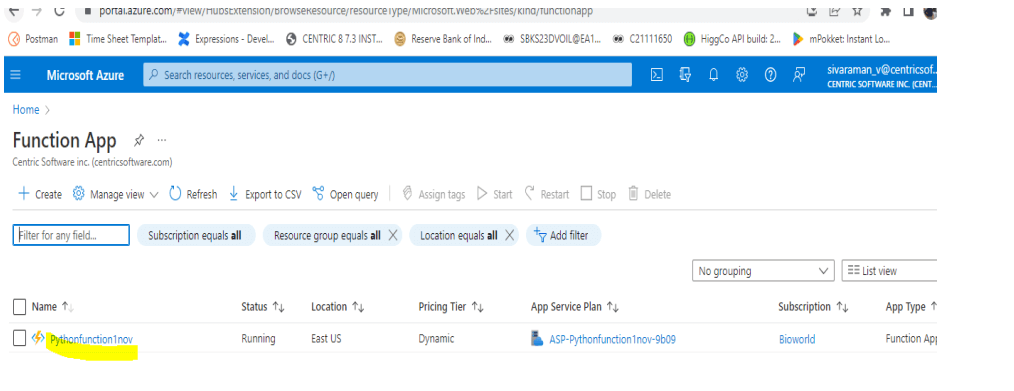This screenshot has height=391, width=1014.
Task: Focus the Filter for any field box
Action: pyautogui.click(x=71, y=235)
